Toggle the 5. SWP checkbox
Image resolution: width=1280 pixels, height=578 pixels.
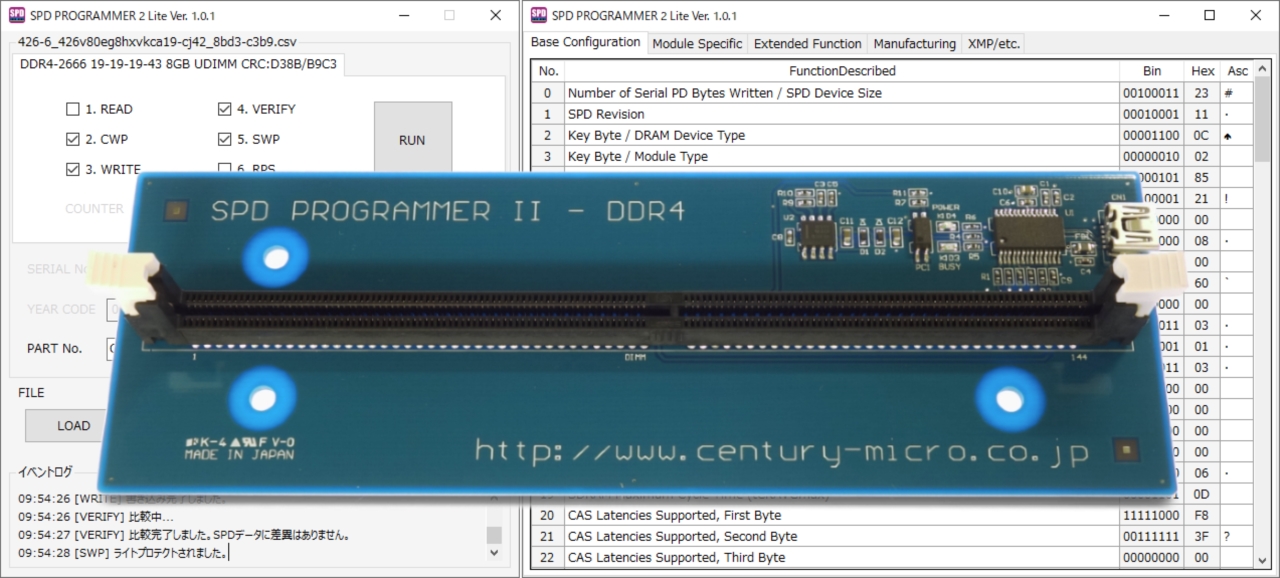[x=224, y=139]
